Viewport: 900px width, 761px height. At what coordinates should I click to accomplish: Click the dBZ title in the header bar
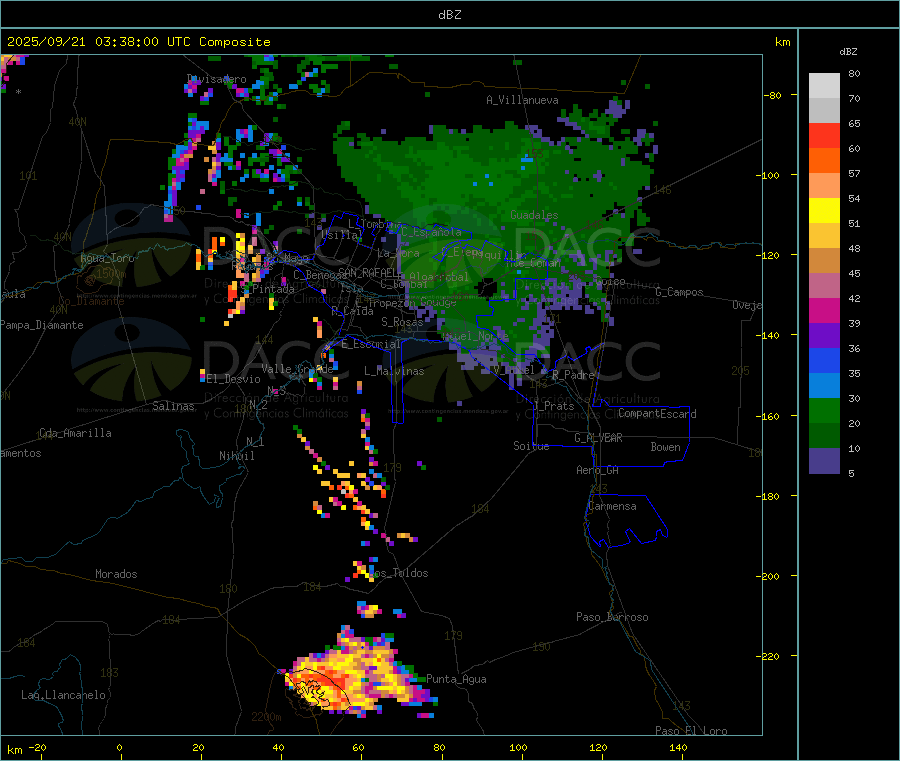tap(449, 15)
